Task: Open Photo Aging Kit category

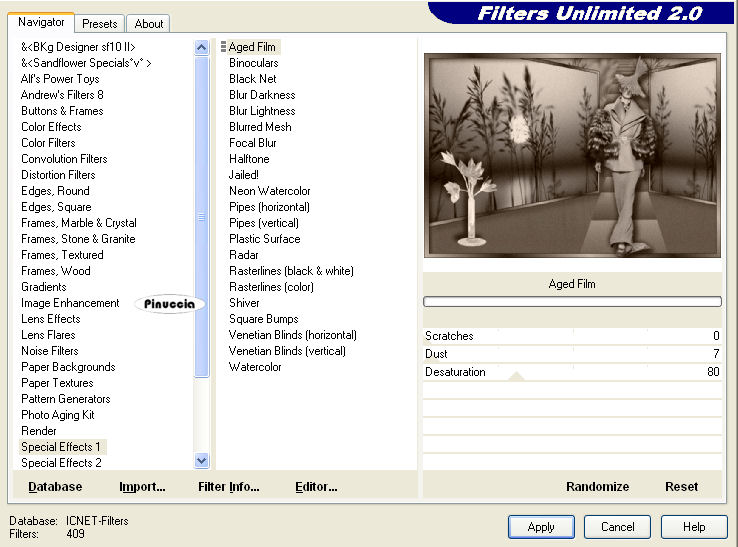Action: [x=57, y=415]
